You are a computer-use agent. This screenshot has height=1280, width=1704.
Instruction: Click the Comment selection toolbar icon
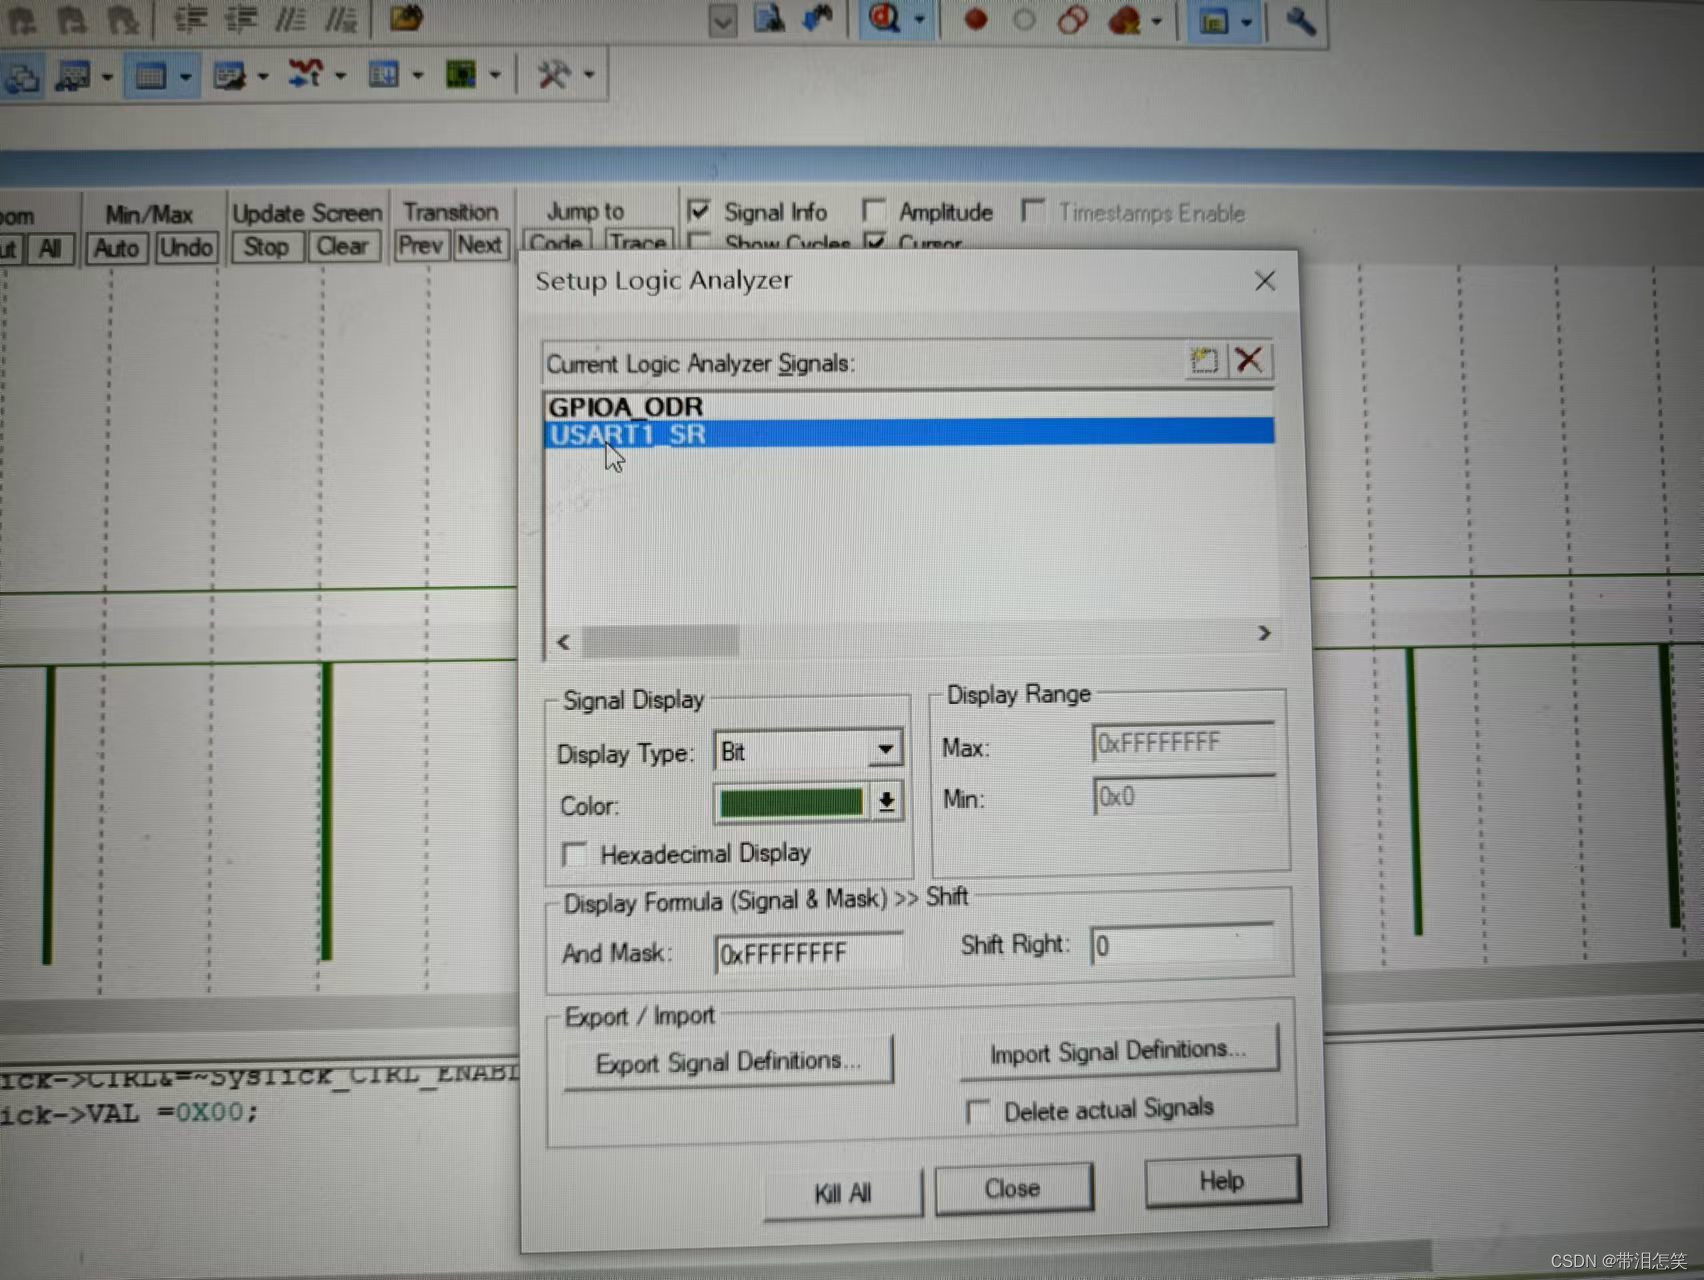point(290,18)
